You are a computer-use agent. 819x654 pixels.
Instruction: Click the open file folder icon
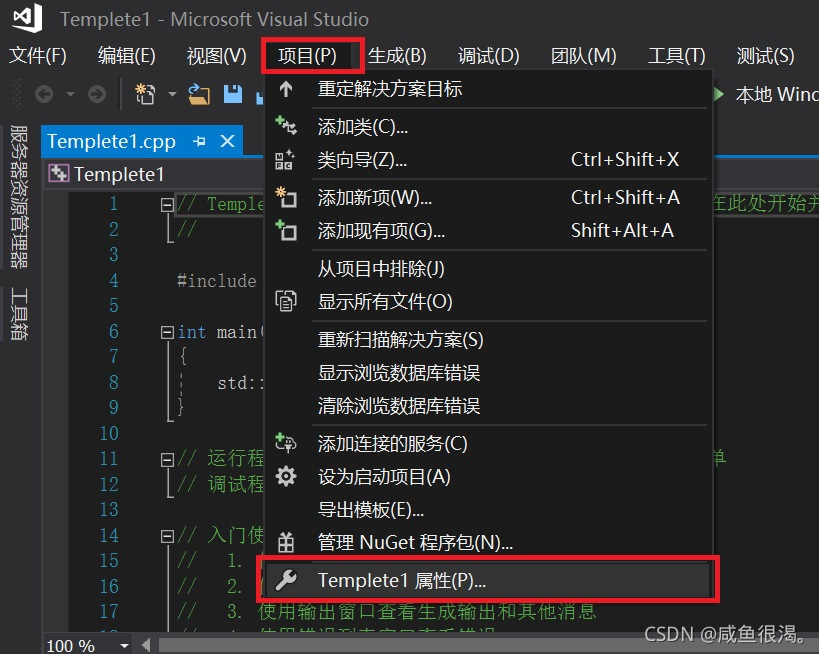click(199, 95)
